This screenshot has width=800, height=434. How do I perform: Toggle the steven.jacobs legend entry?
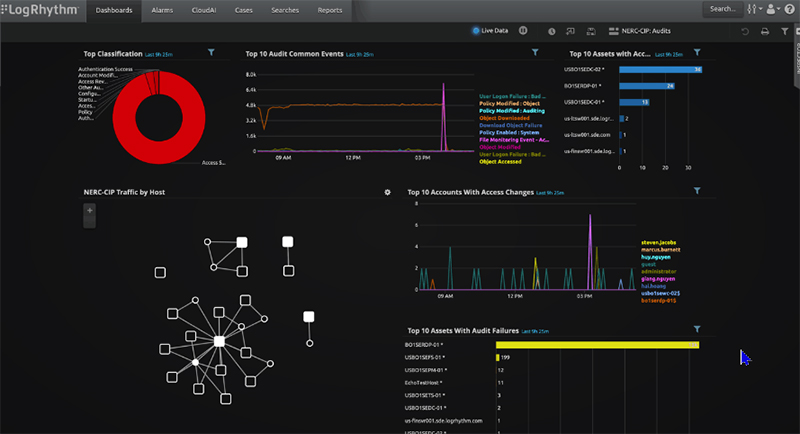(x=659, y=243)
